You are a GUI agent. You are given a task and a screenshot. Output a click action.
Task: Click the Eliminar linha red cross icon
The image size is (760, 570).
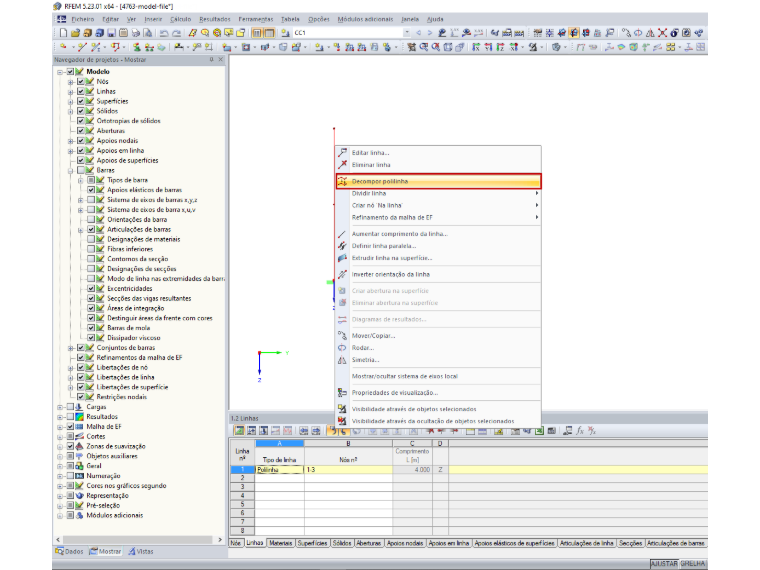pyautogui.click(x=342, y=164)
